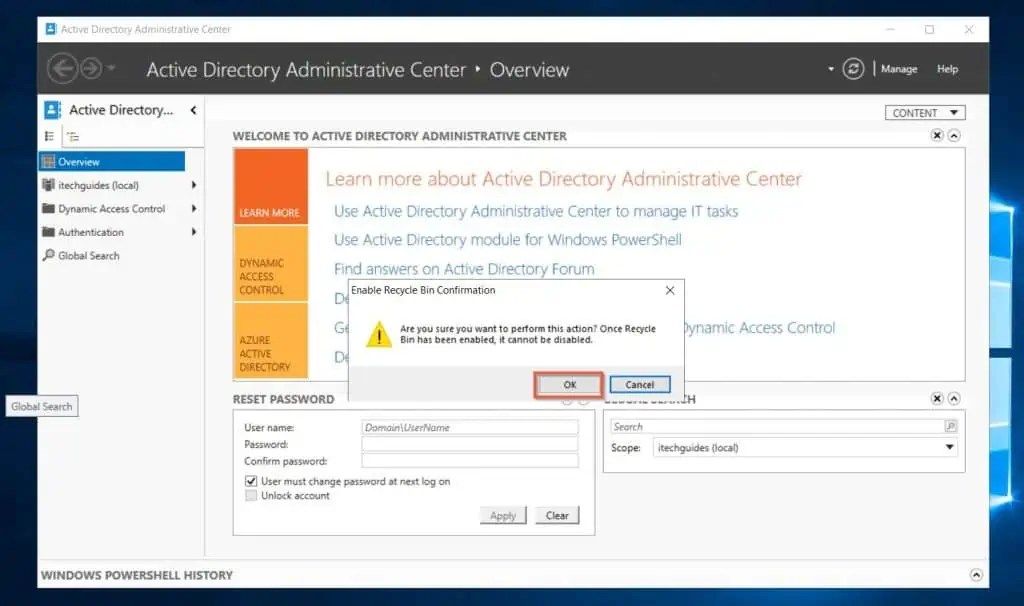
Task: Select the LEARN MORE tab
Action: click(271, 186)
